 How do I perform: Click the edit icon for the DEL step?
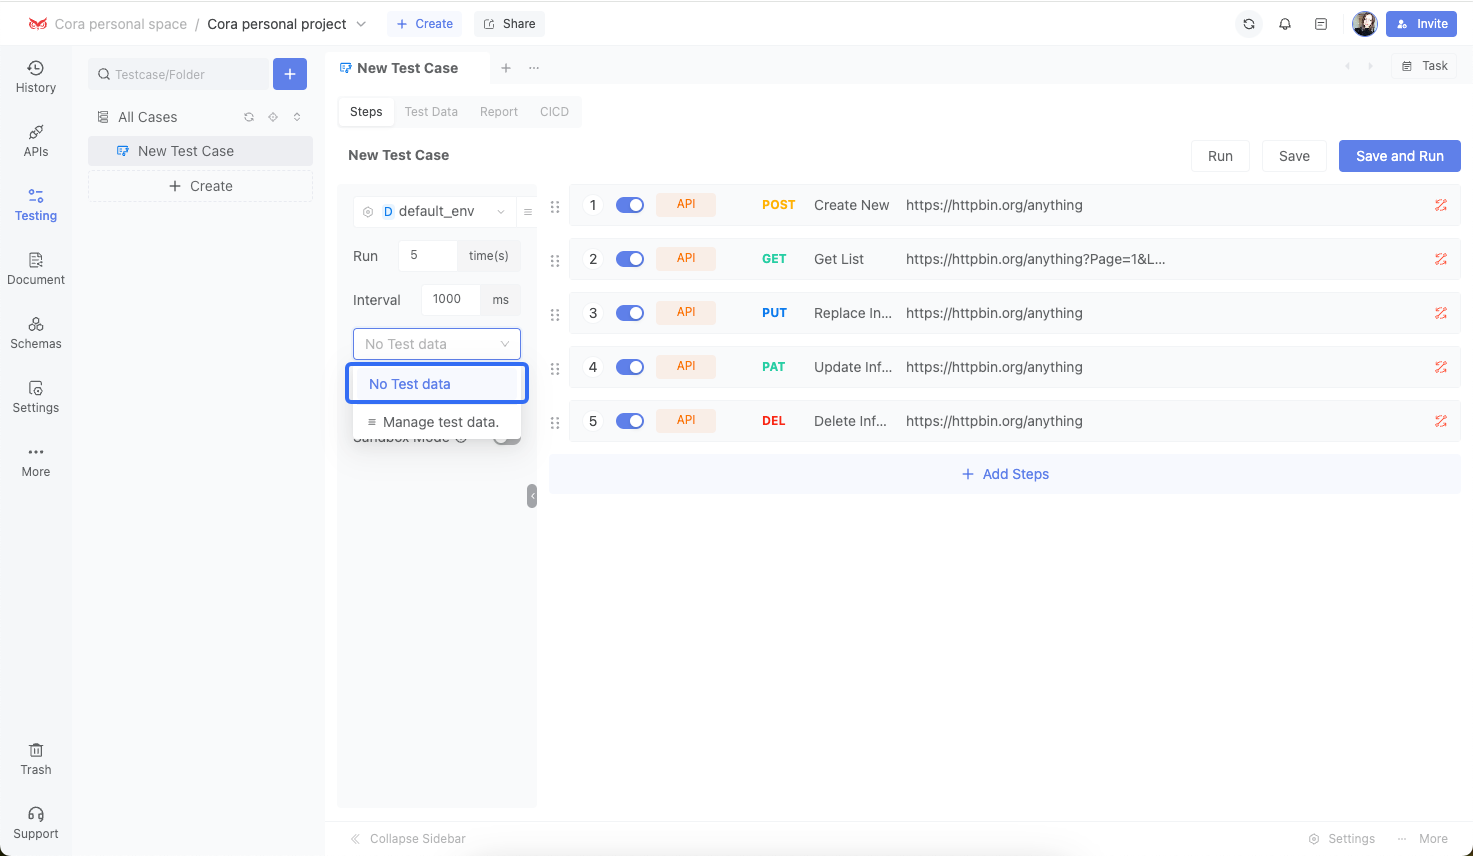point(1441,421)
